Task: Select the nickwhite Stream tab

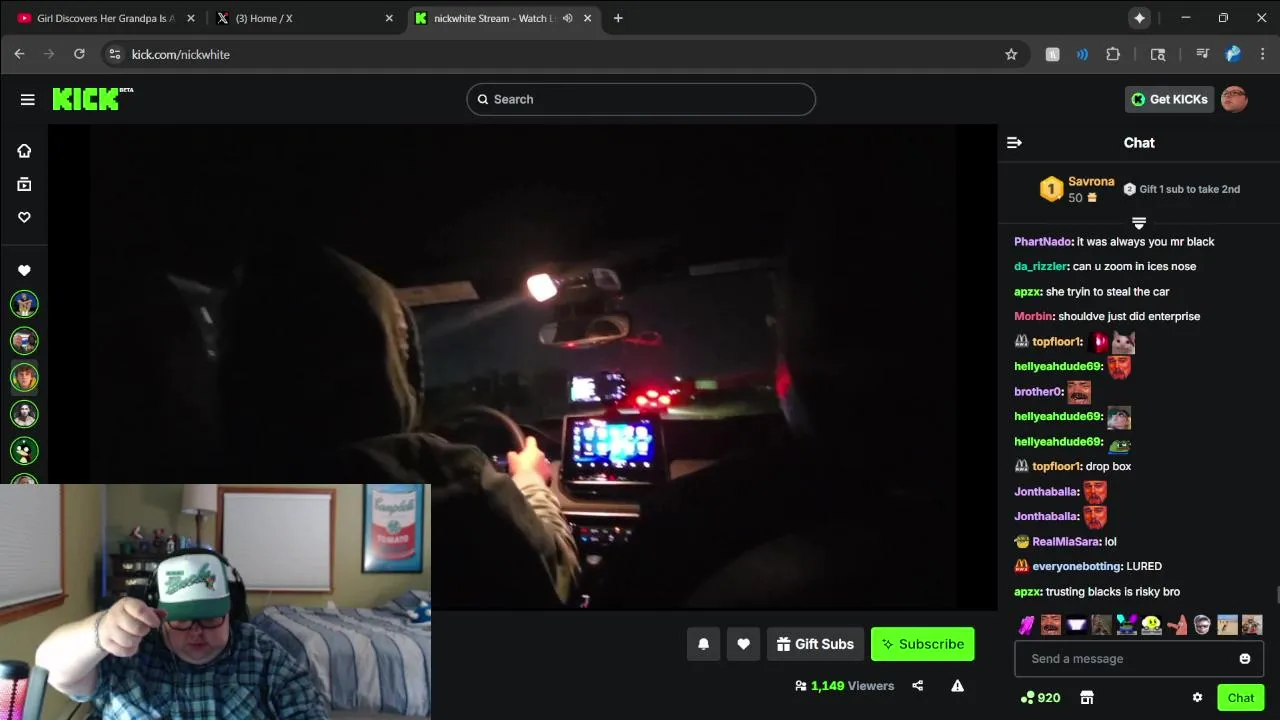Action: [504, 18]
